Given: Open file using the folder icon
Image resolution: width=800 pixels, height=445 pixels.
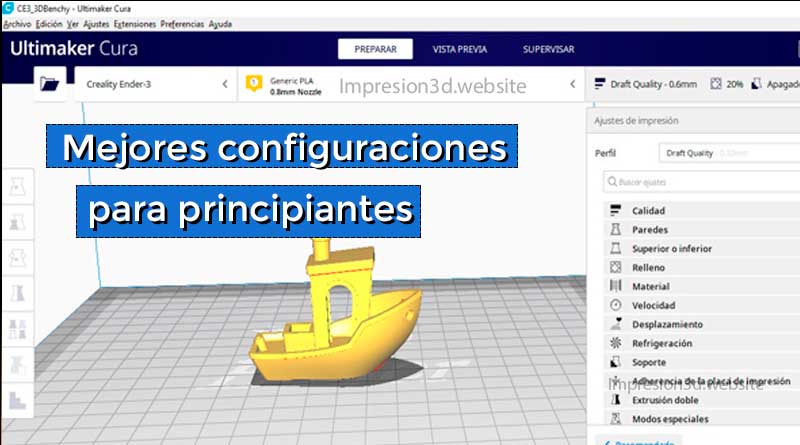Looking at the screenshot, I should [x=49, y=84].
